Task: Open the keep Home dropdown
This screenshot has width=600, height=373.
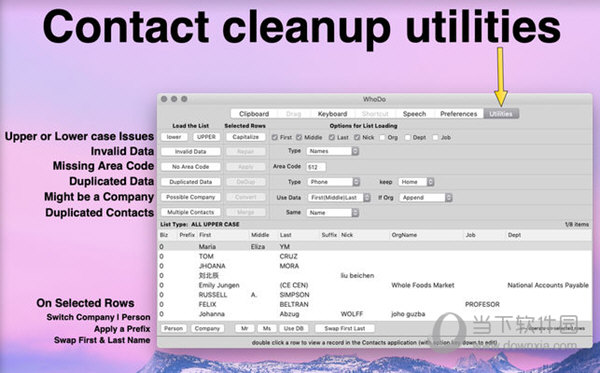Action: 416,182
